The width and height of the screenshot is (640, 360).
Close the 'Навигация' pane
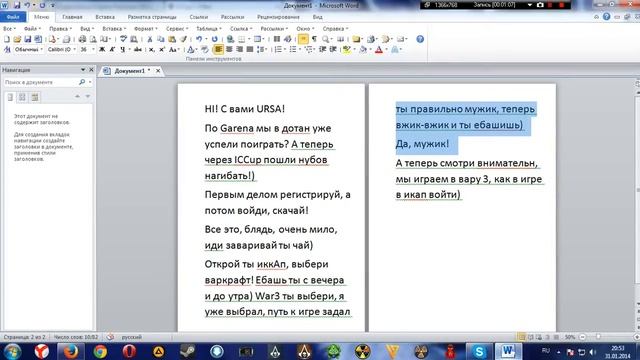(91, 70)
